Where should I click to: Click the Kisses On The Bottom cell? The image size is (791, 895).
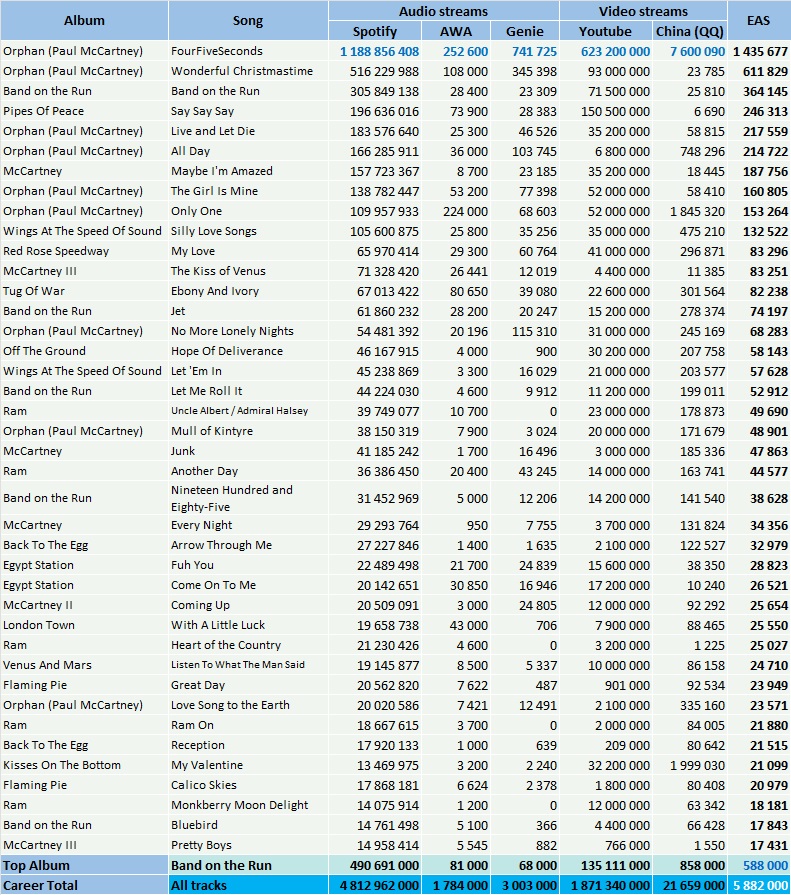[84, 764]
